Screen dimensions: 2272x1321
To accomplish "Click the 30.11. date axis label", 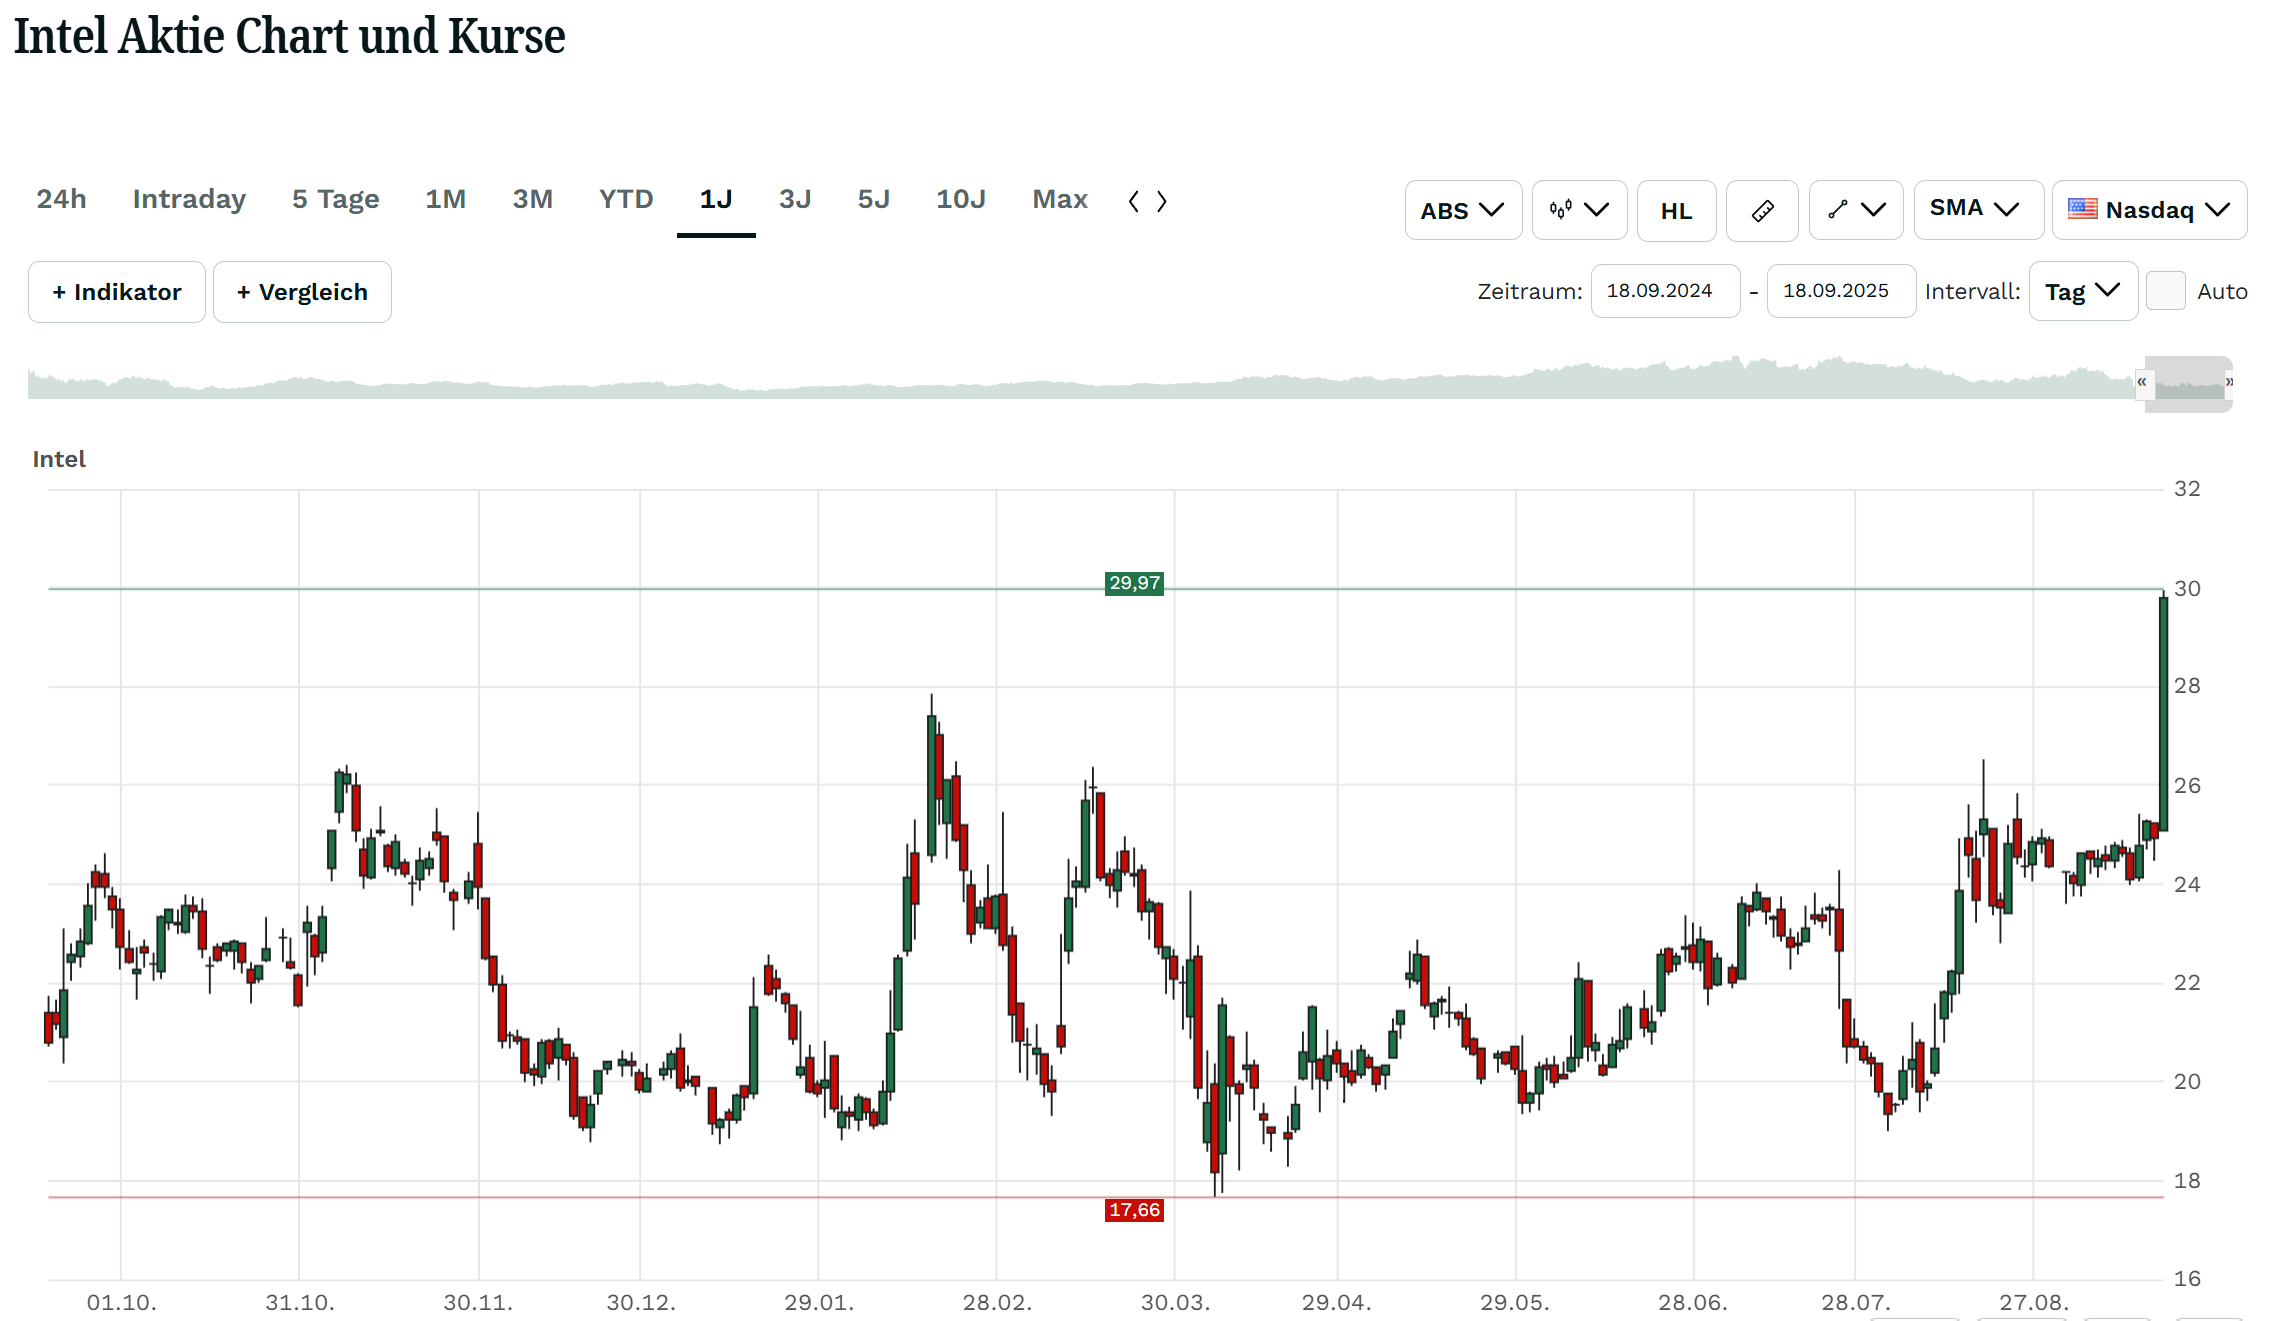I will click(478, 1303).
